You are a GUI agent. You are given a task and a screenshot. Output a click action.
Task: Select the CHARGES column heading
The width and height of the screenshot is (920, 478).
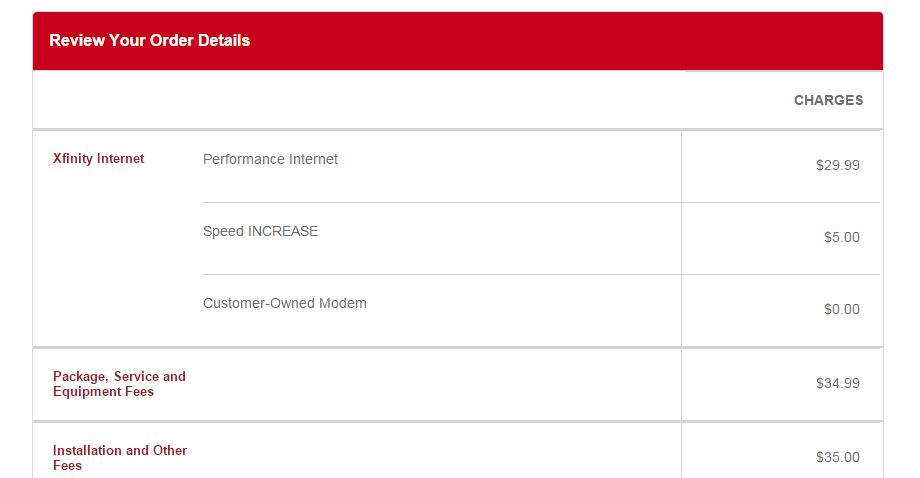click(828, 100)
